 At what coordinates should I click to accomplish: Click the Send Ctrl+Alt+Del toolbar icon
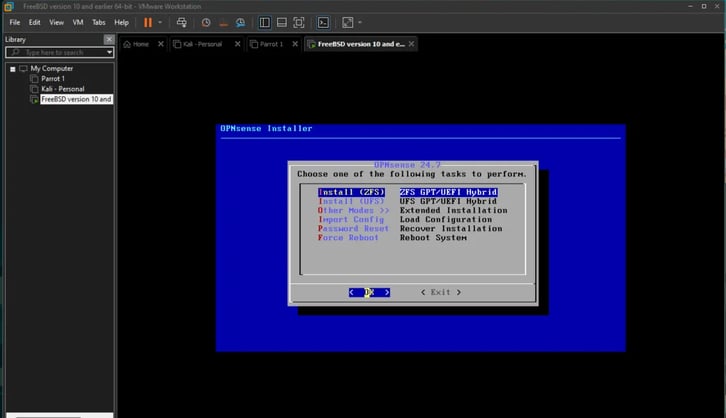tap(182, 22)
